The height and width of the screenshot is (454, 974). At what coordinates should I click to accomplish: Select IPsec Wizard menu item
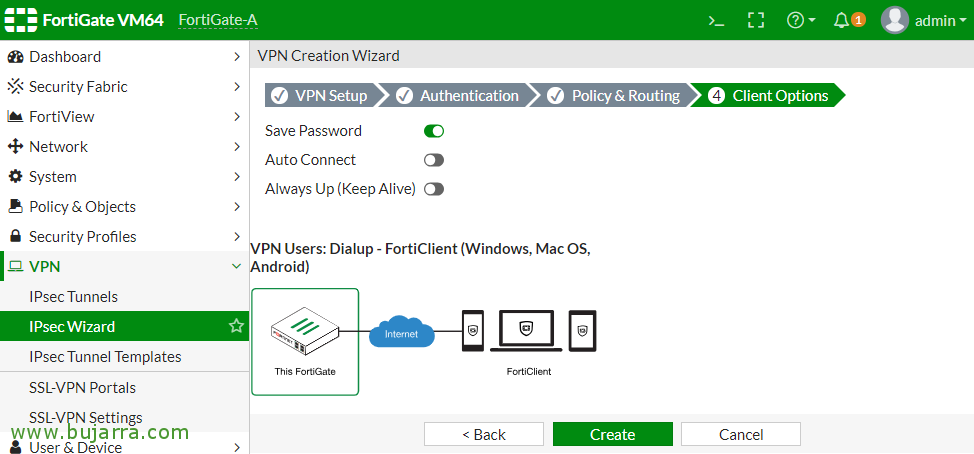point(124,327)
